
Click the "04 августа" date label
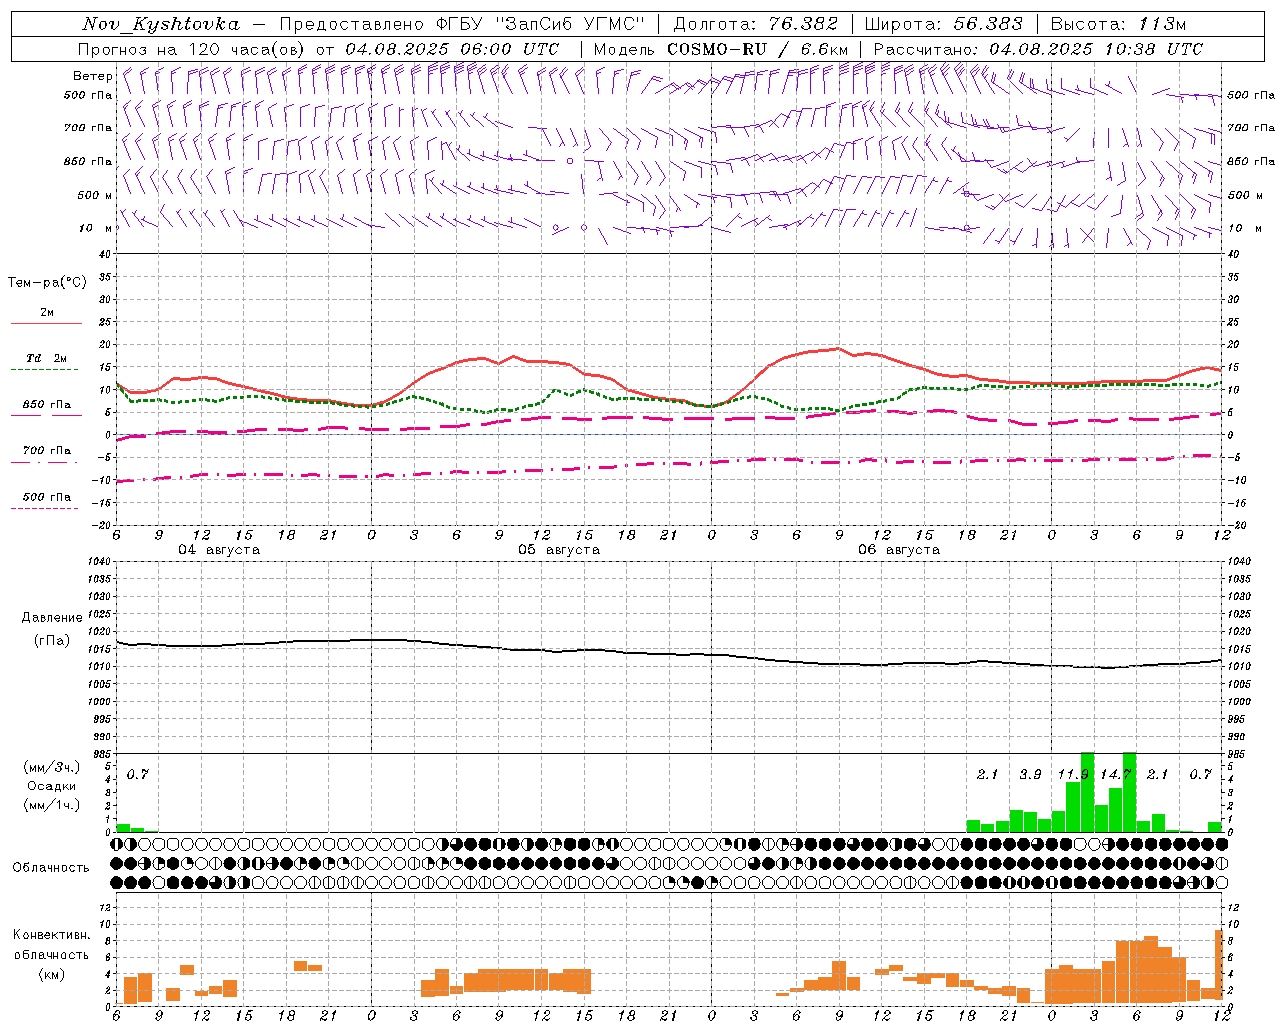pos(219,550)
